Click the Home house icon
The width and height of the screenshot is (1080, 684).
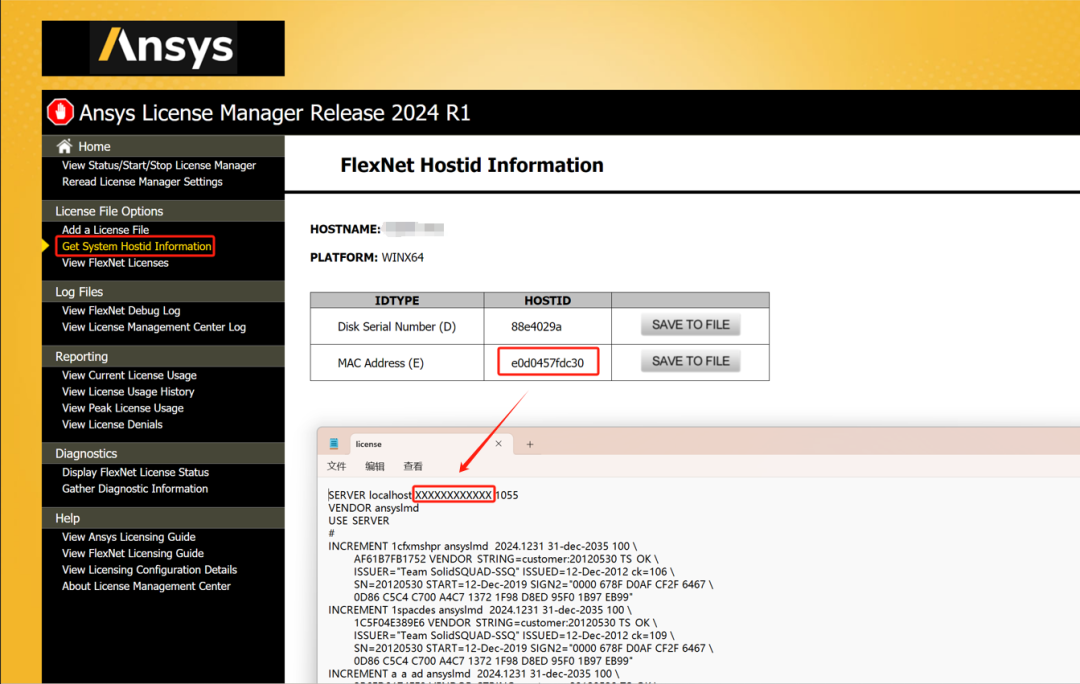[x=65, y=146]
